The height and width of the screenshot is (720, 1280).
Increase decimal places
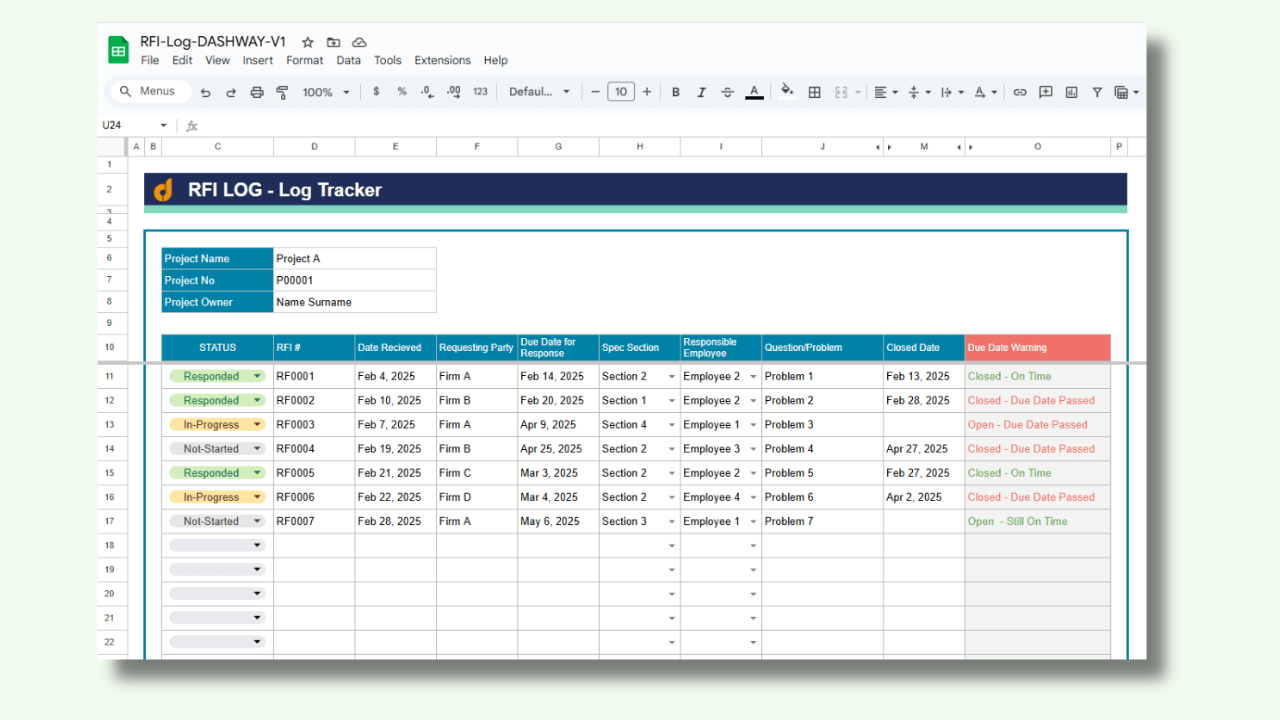(x=453, y=92)
